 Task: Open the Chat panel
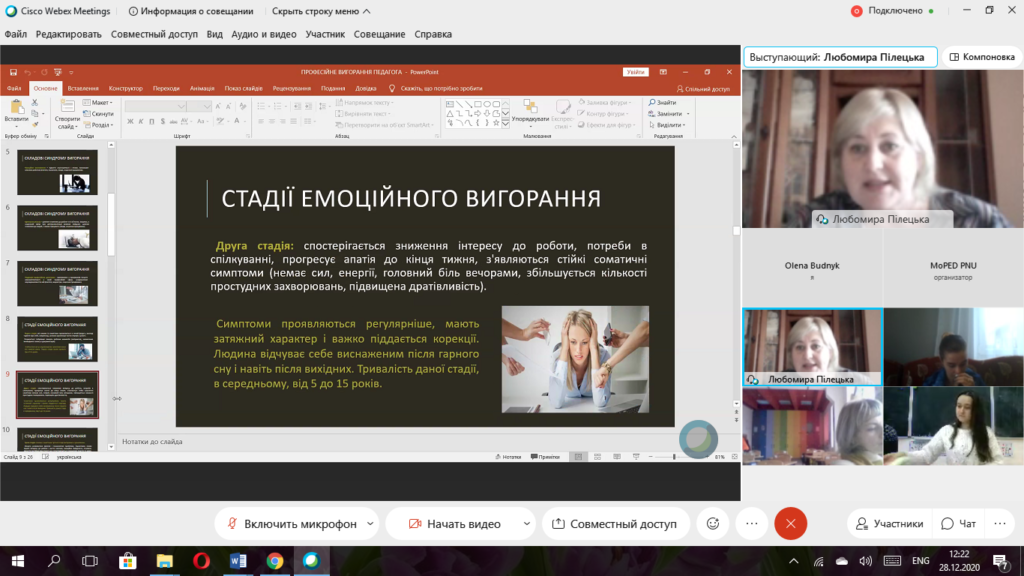(959, 524)
